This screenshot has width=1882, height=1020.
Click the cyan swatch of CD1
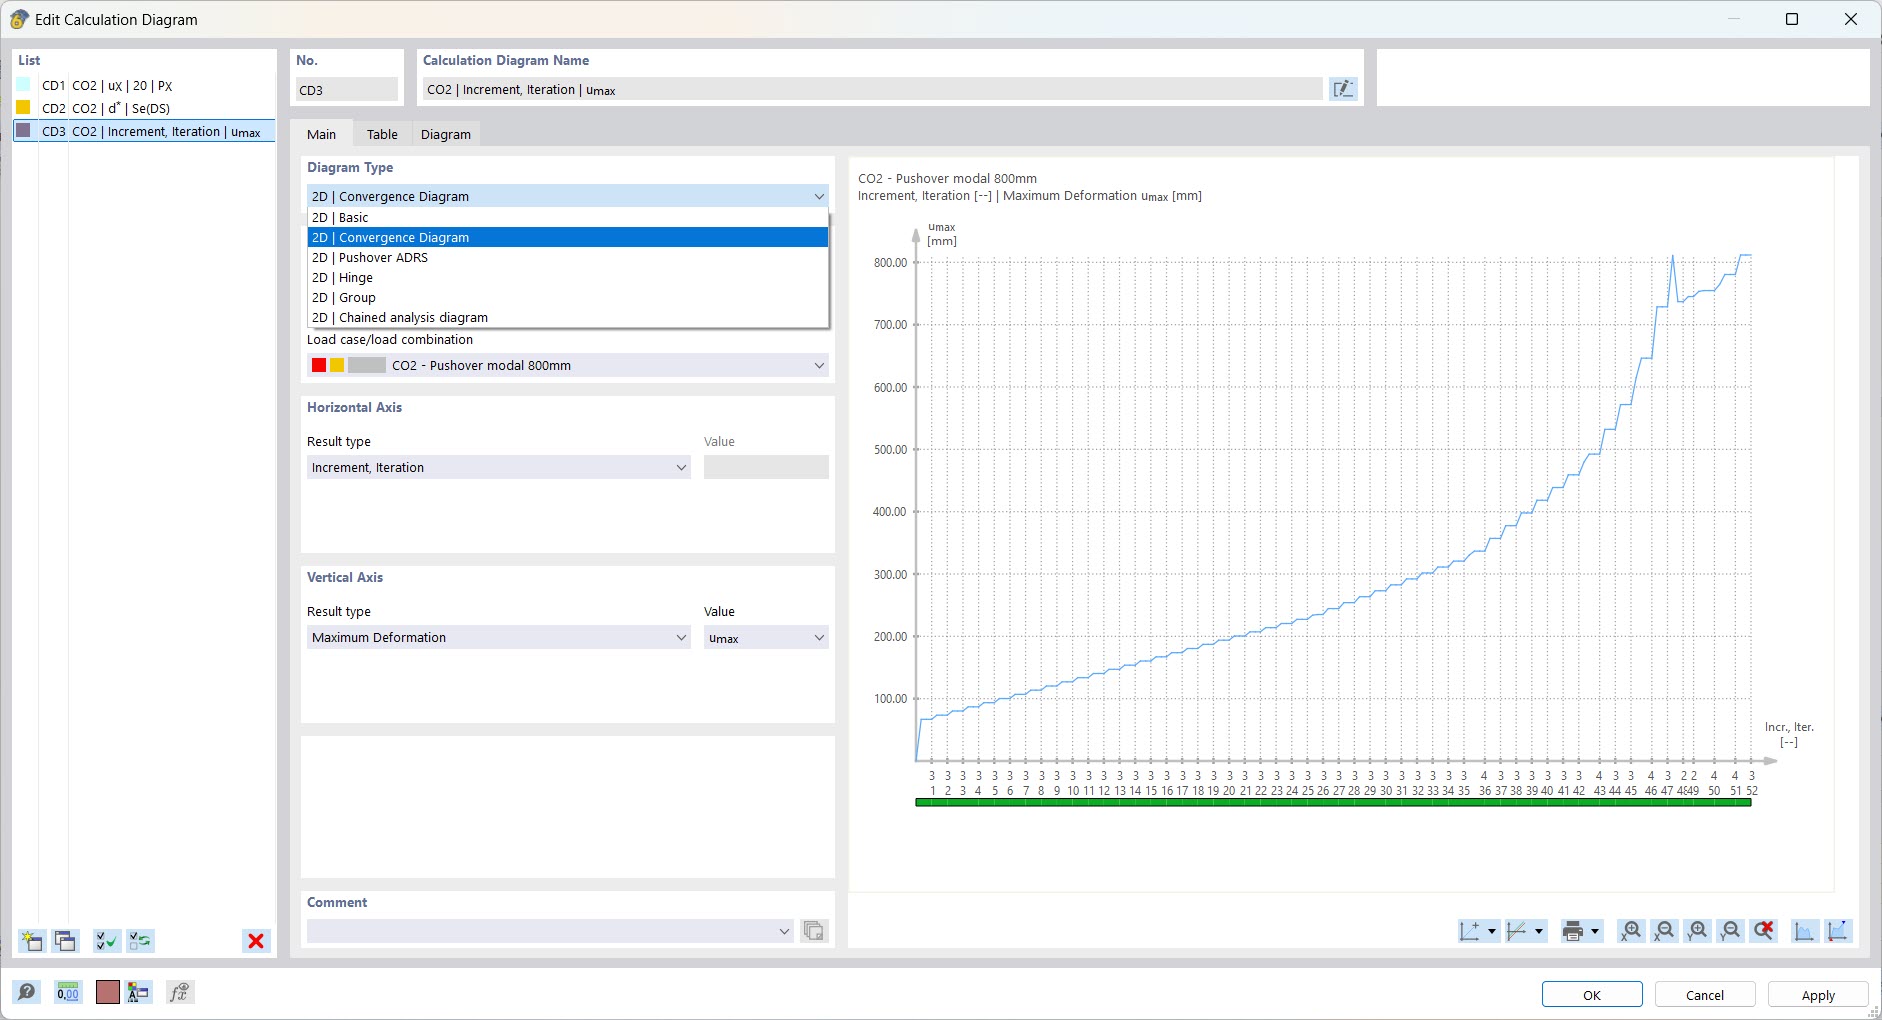(x=23, y=85)
